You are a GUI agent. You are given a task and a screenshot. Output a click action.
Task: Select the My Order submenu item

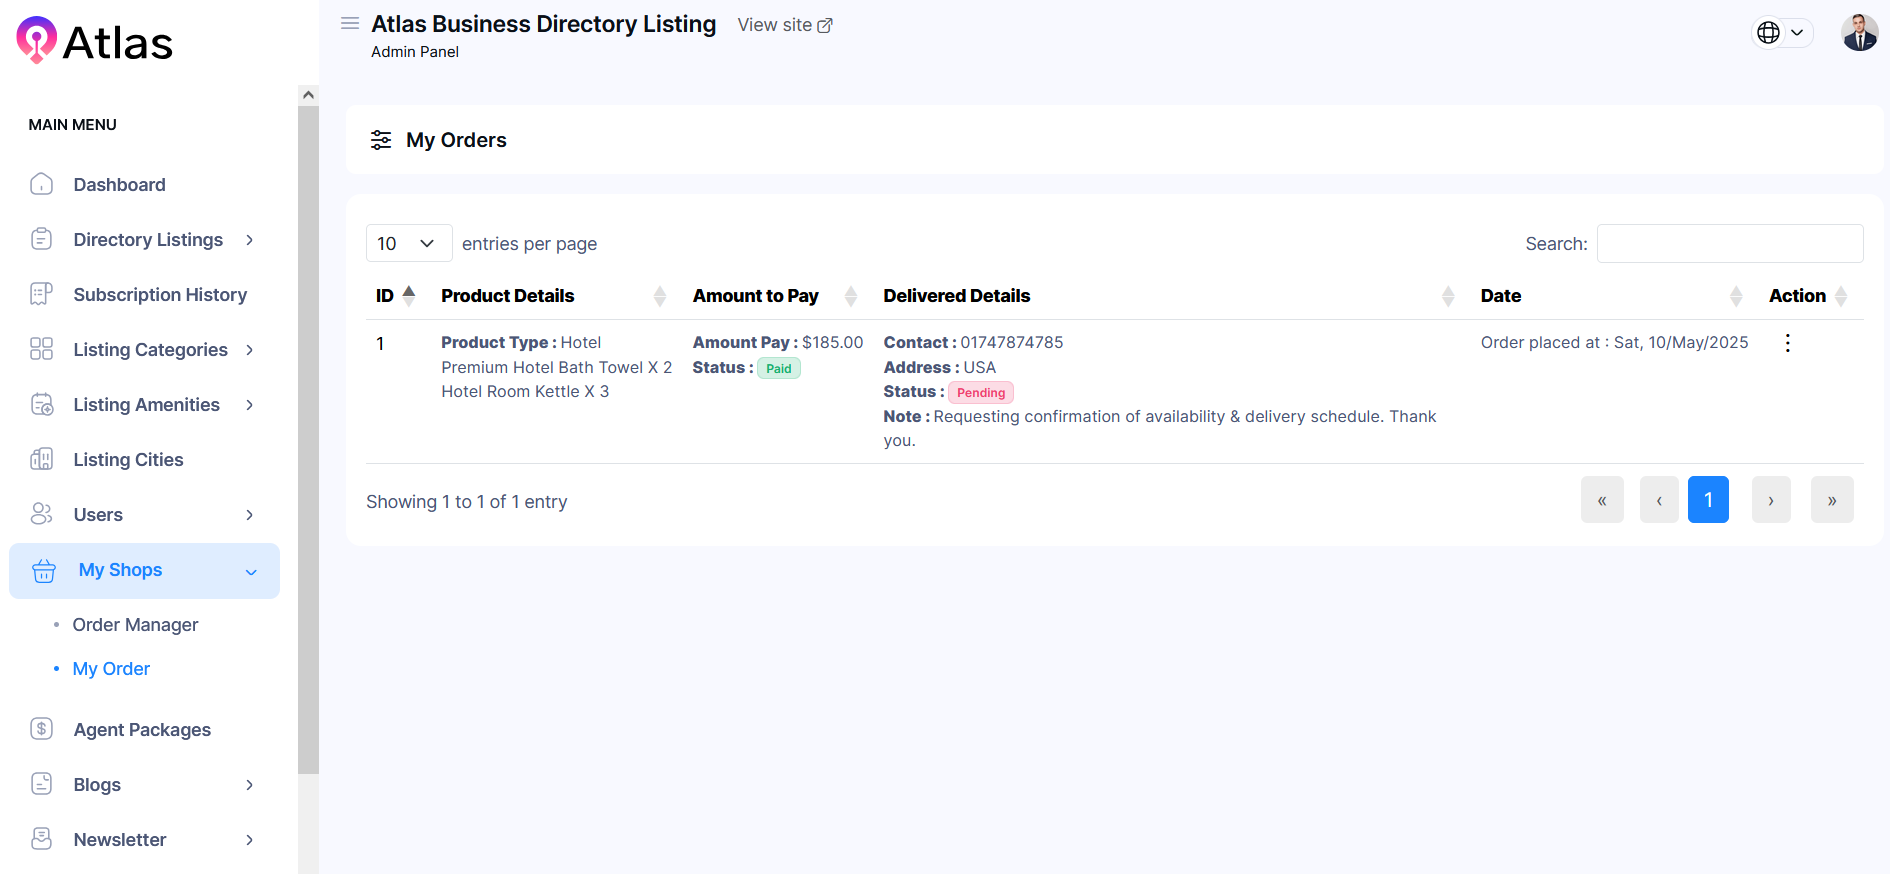111,669
